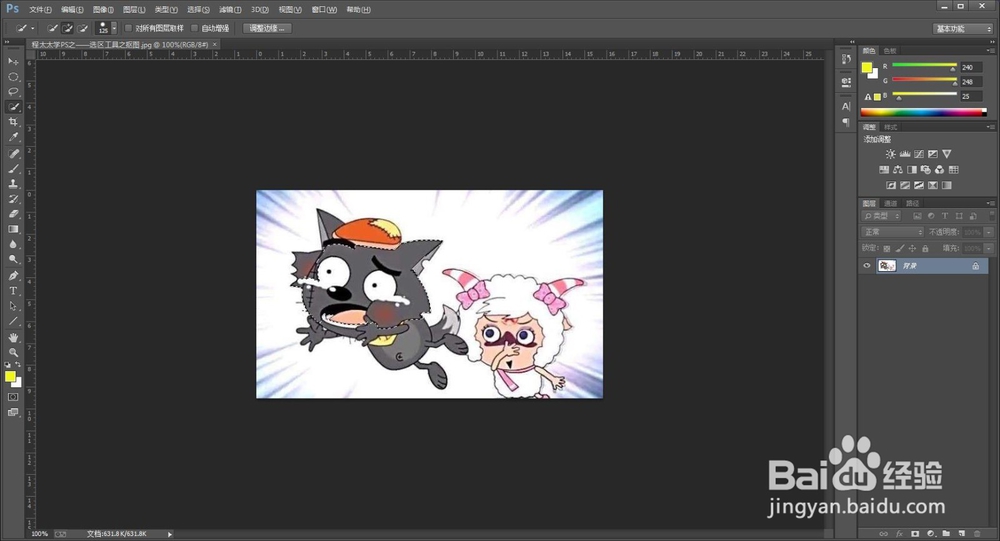The image size is (1000, 541).
Task: Select the Move tool
Action: (x=13, y=61)
